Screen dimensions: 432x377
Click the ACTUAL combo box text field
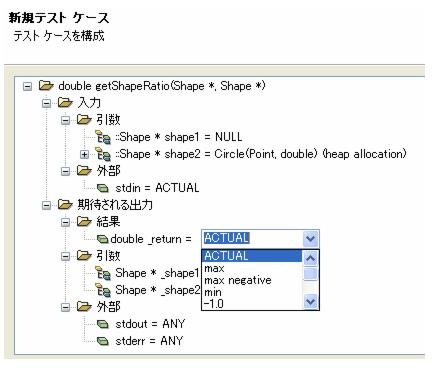tap(252, 238)
